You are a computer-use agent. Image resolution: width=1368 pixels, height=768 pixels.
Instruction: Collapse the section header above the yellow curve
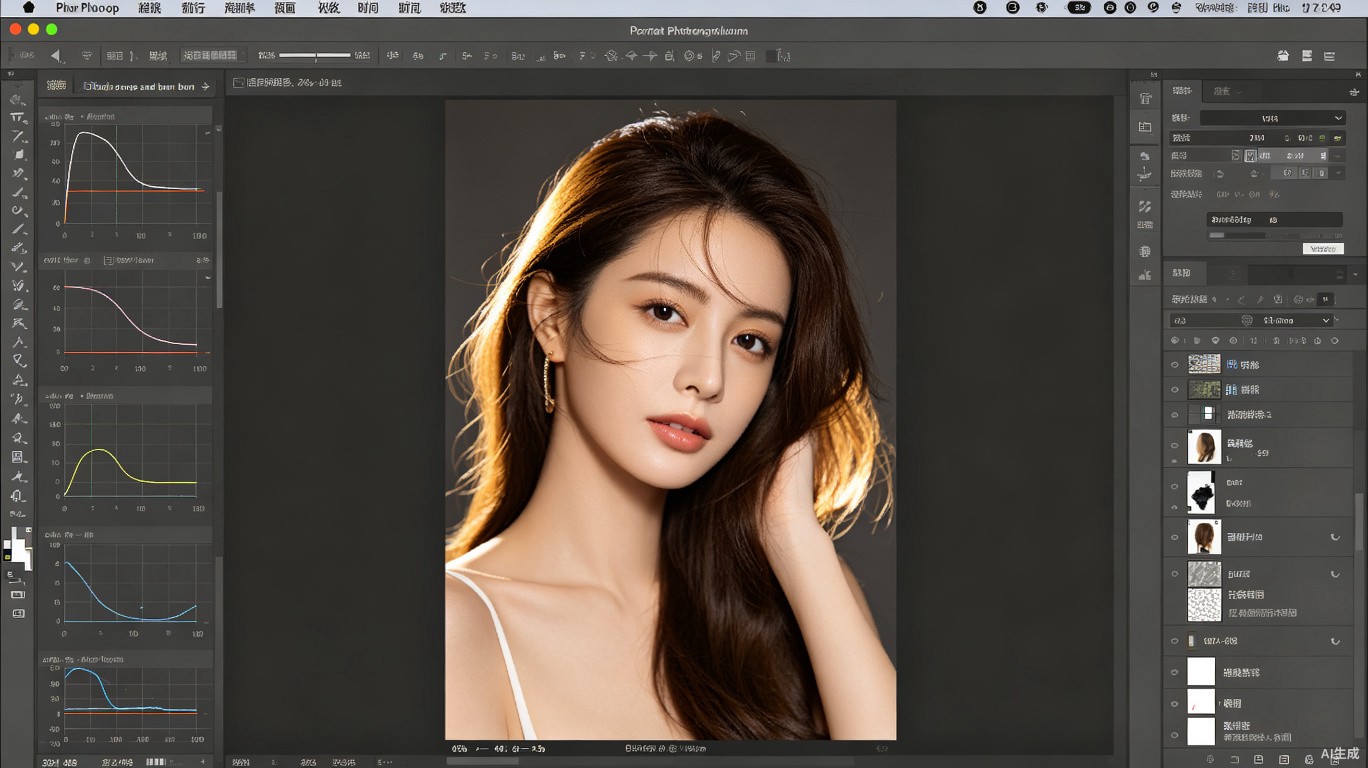coord(126,396)
